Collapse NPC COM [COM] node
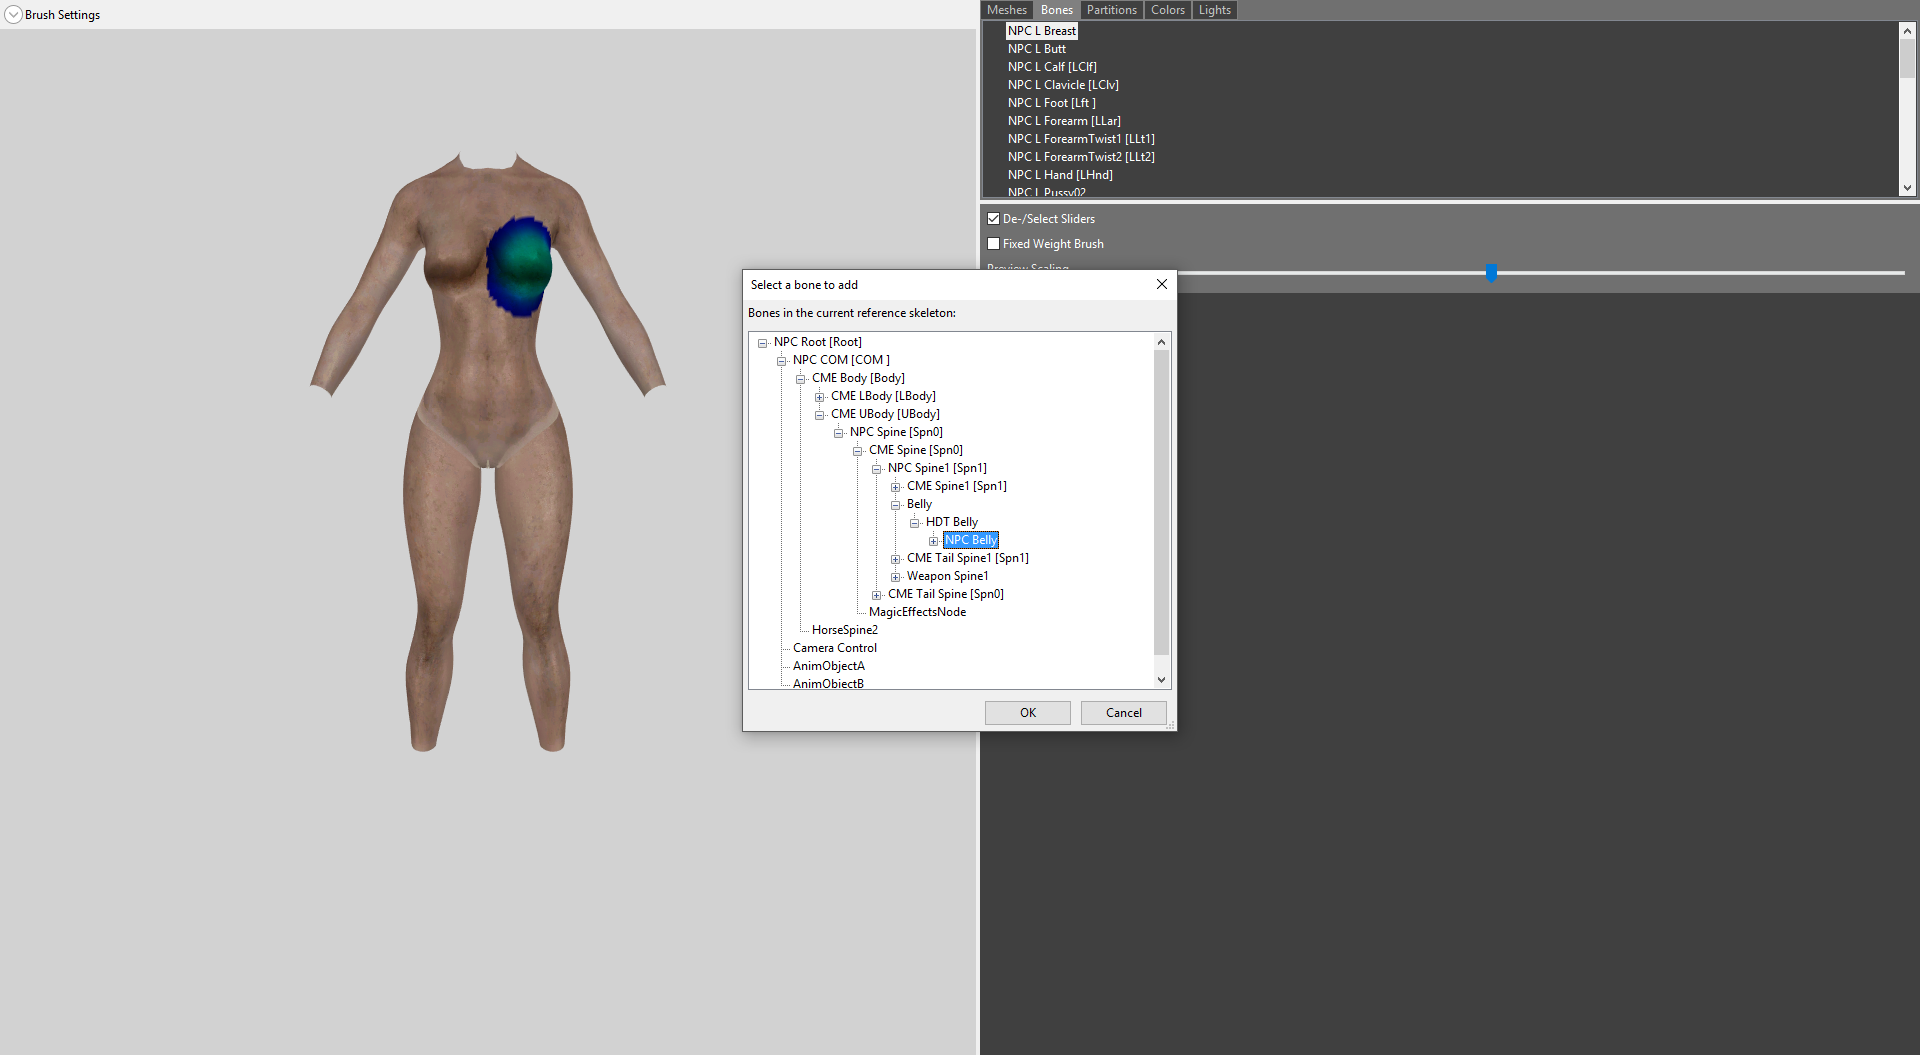This screenshot has height=1055, width=1920. (782, 361)
